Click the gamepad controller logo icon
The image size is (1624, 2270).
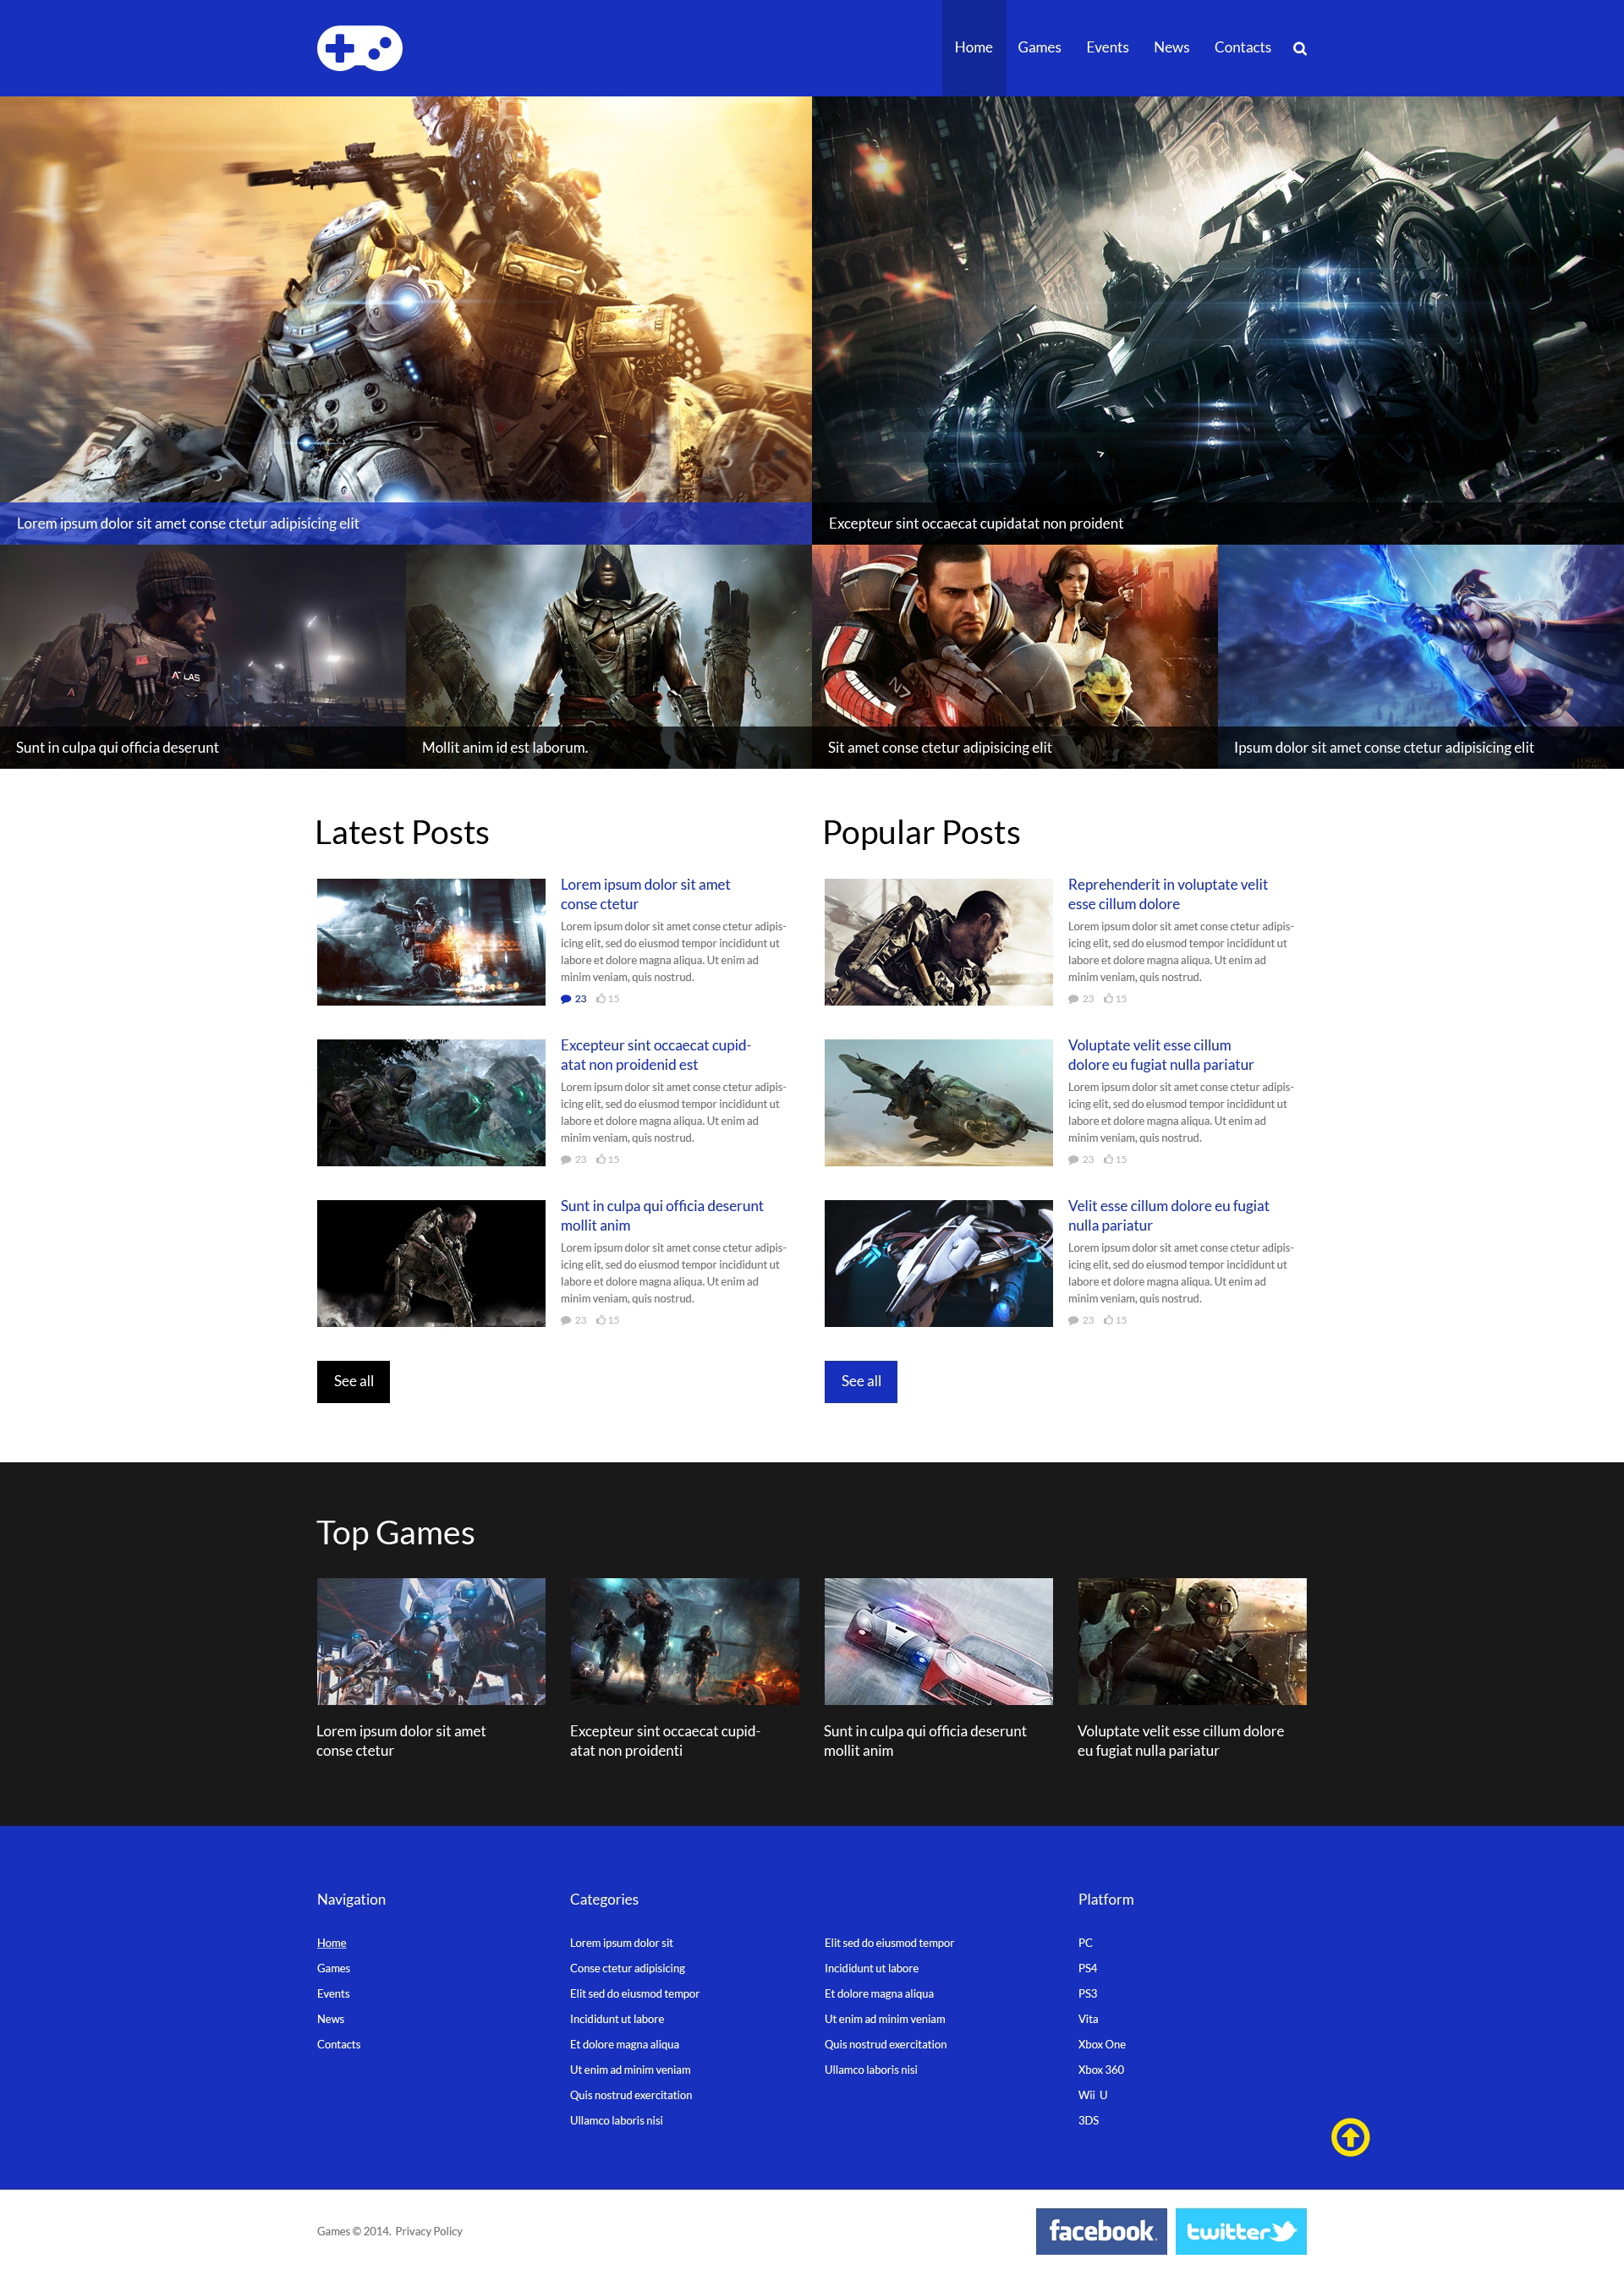359,47
